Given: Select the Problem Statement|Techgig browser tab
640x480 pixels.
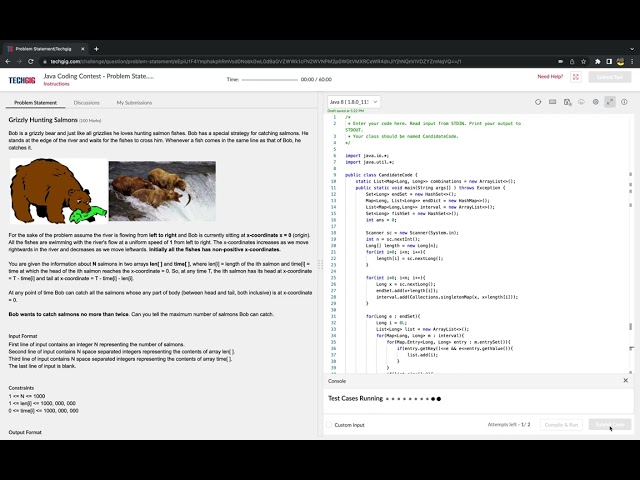Looking at the screenshot, I should tap(44, 49).
